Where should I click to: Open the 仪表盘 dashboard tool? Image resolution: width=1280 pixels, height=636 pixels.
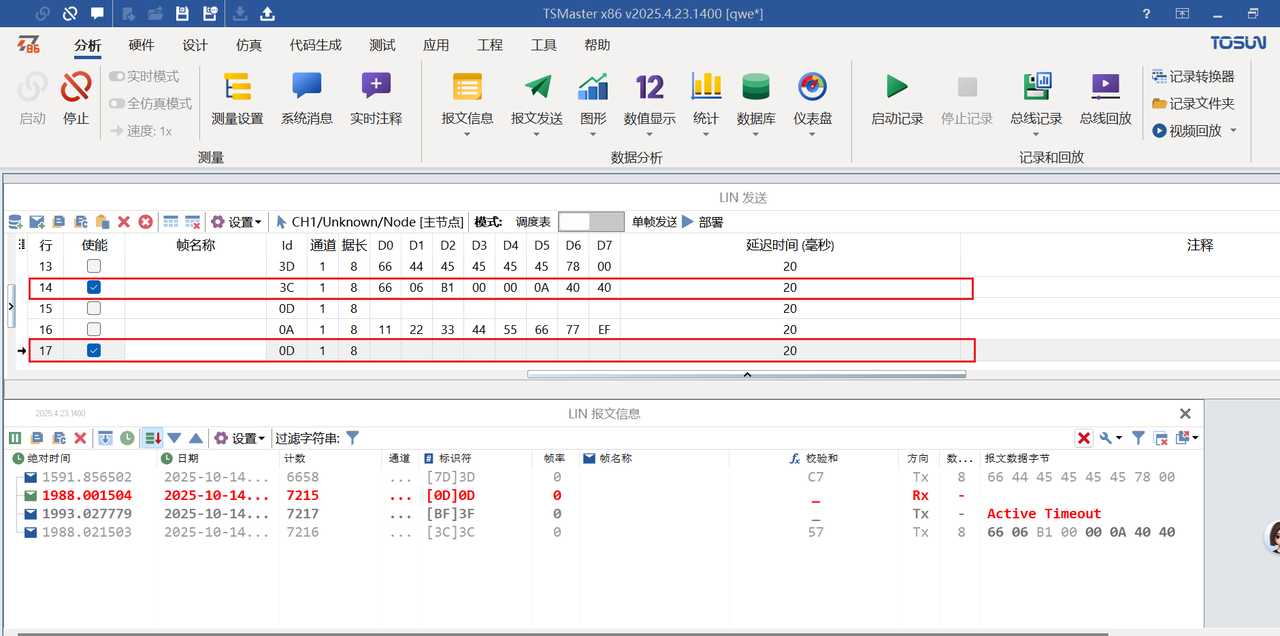[811, 100]
